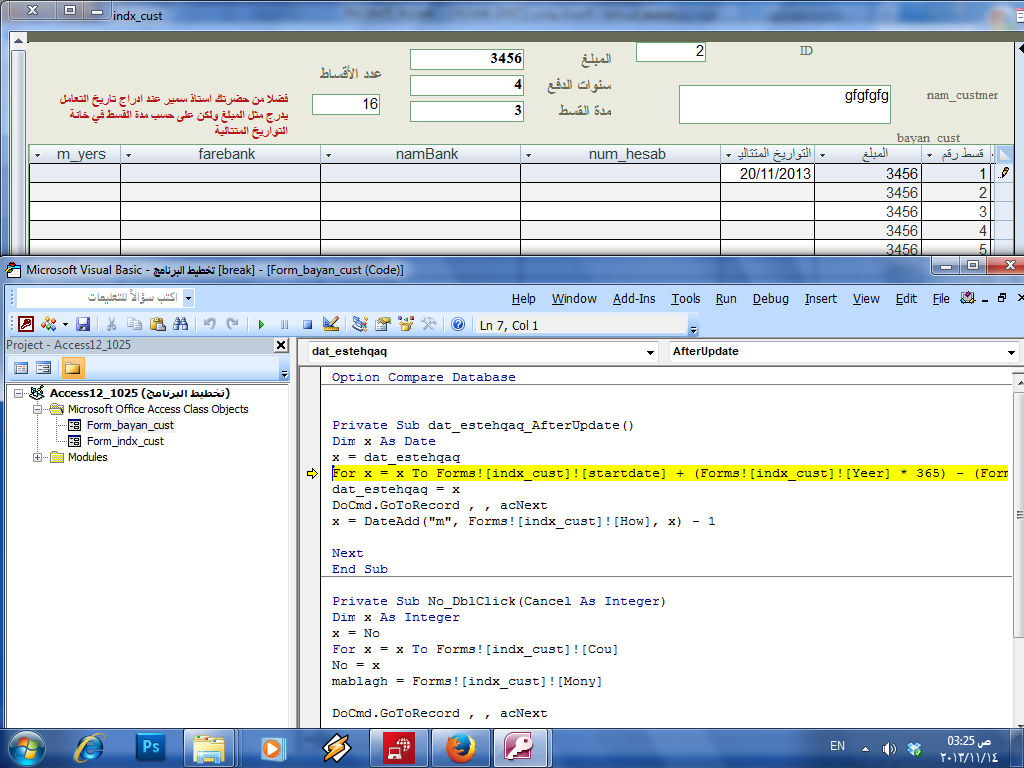Open namBank column filter dropdown
Screen dimensions: 1024x768
328,155
